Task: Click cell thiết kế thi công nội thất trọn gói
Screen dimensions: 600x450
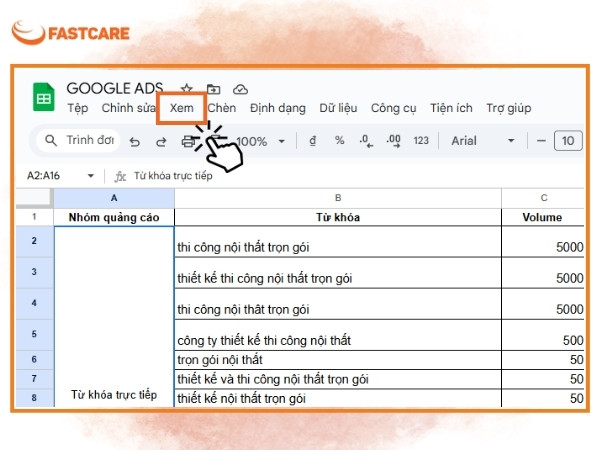Action: pos(338,273)
